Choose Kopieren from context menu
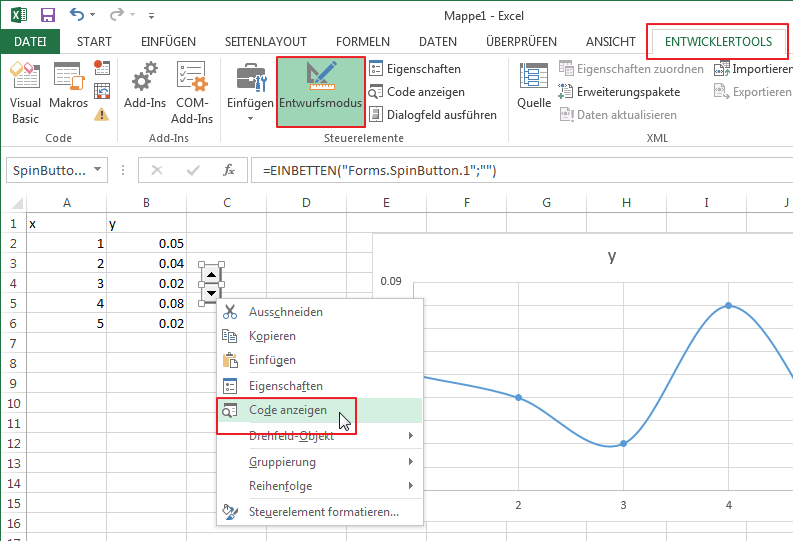Viewport: 793px width, 541px height. 320,336
